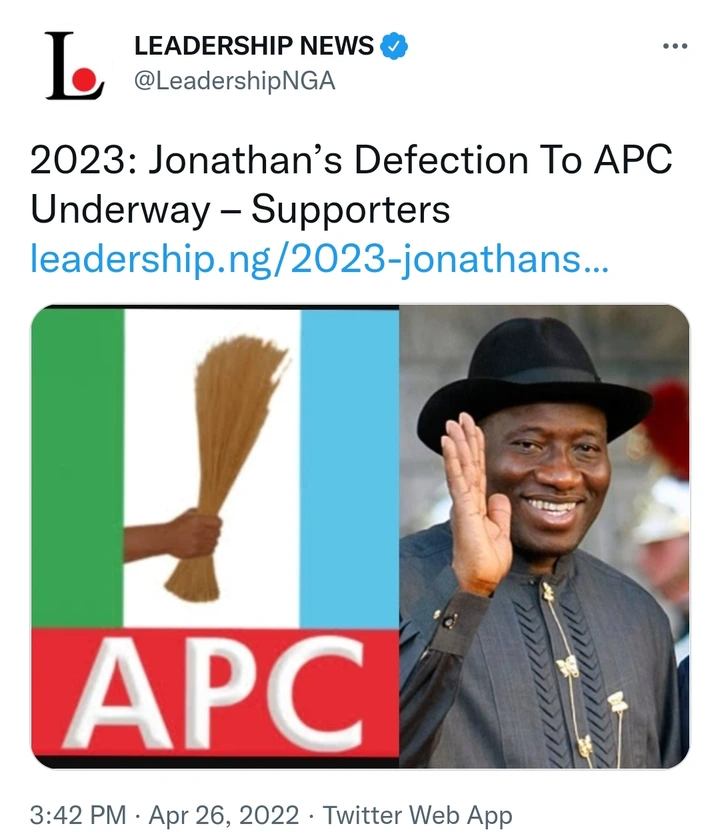Open the leadership.ng article link
720x834 pixels.
coord(319,261)
